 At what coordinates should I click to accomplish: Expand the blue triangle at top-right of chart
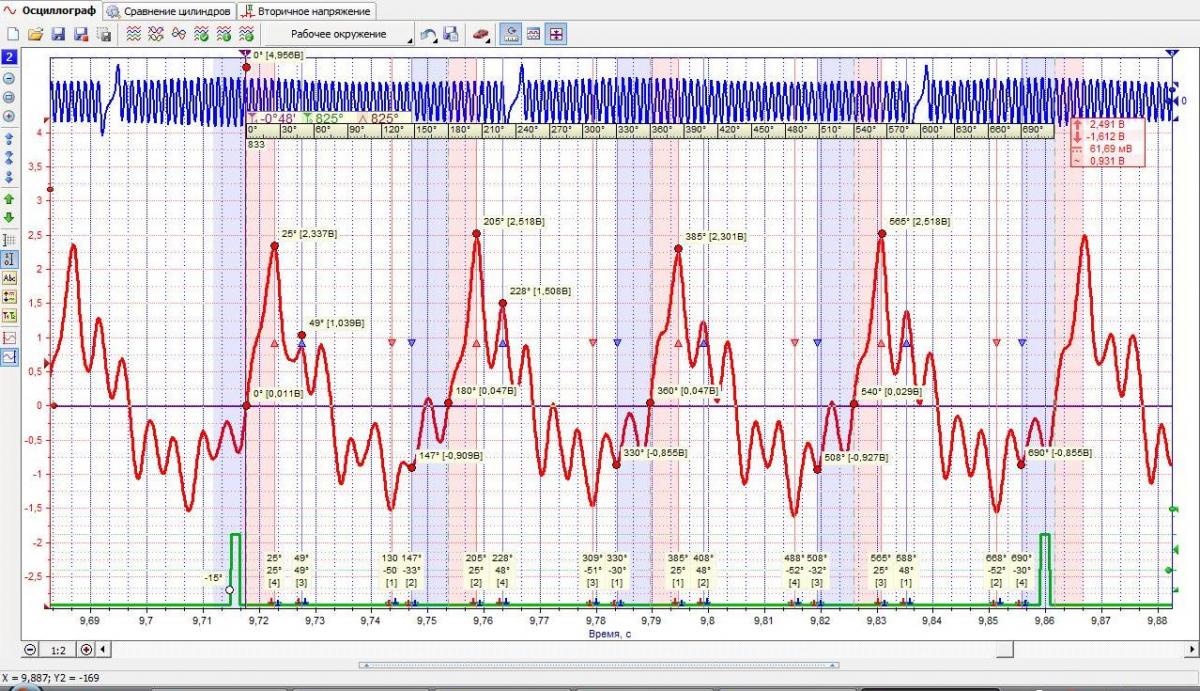1172,52
